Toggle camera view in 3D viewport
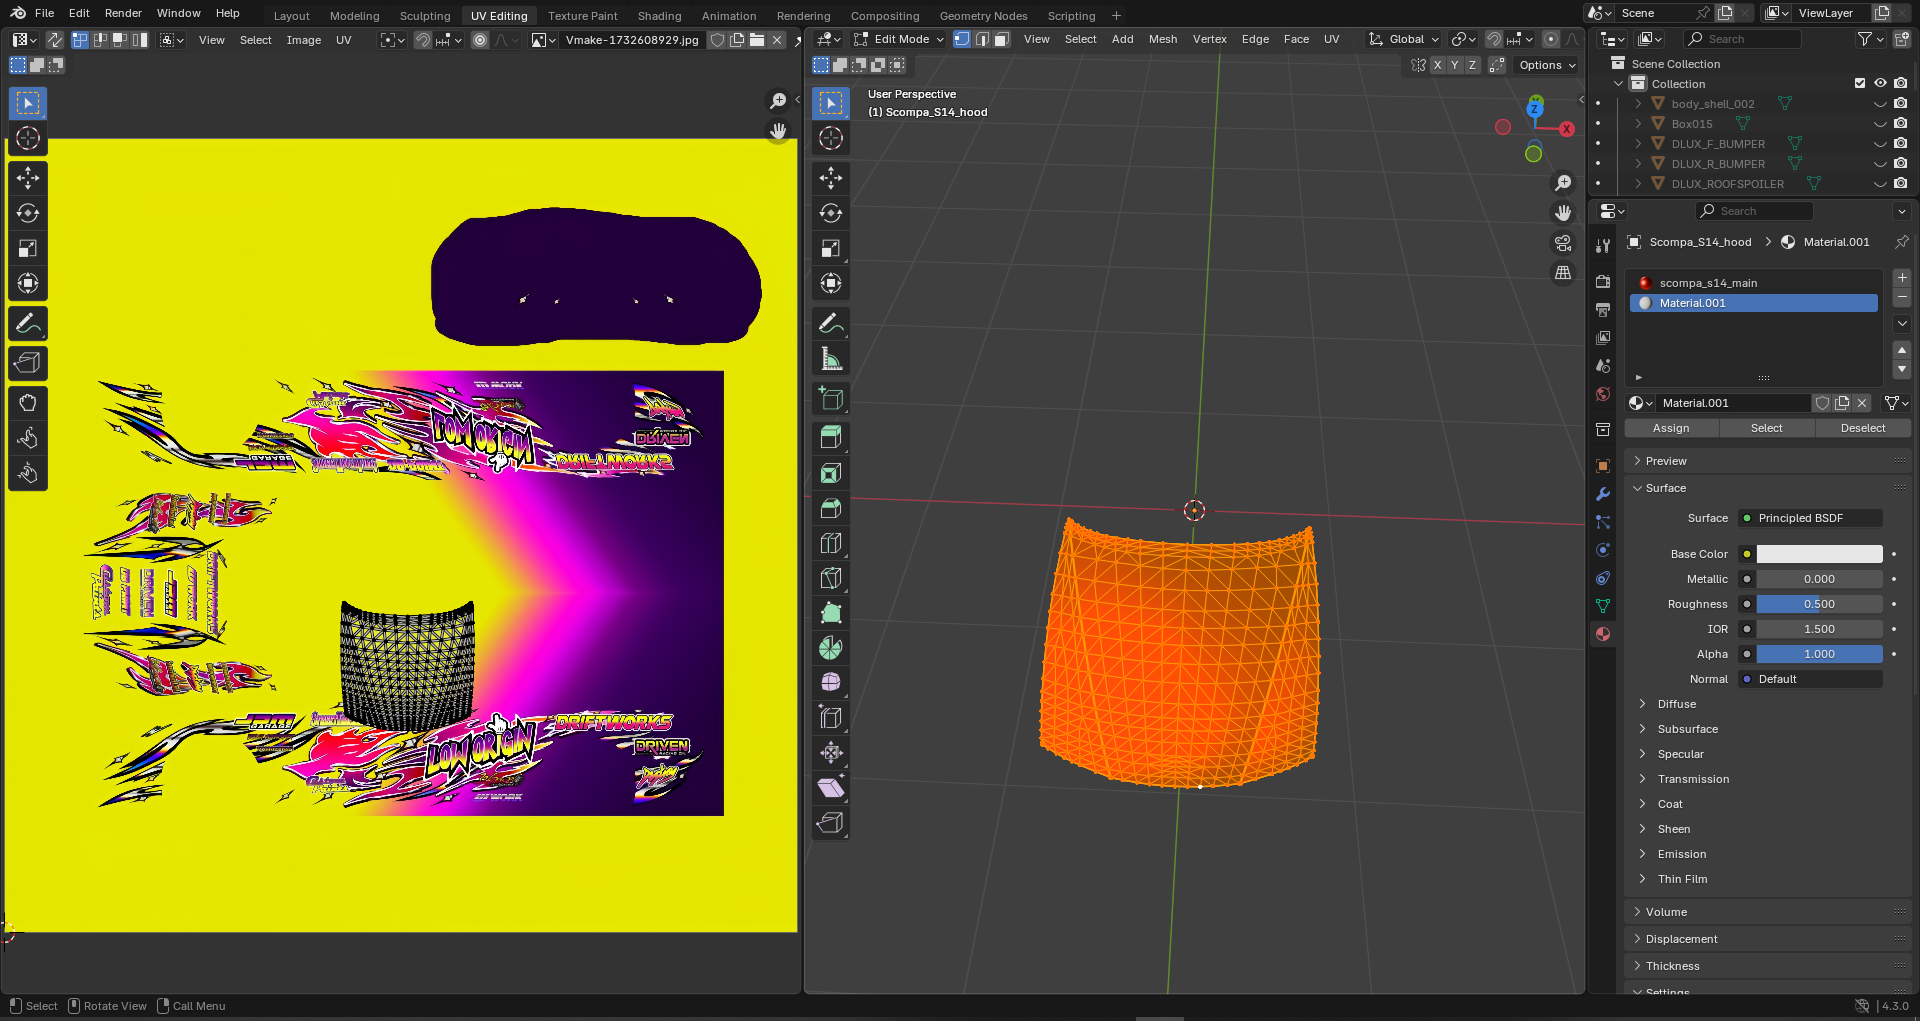 [x=1563, y=243]
